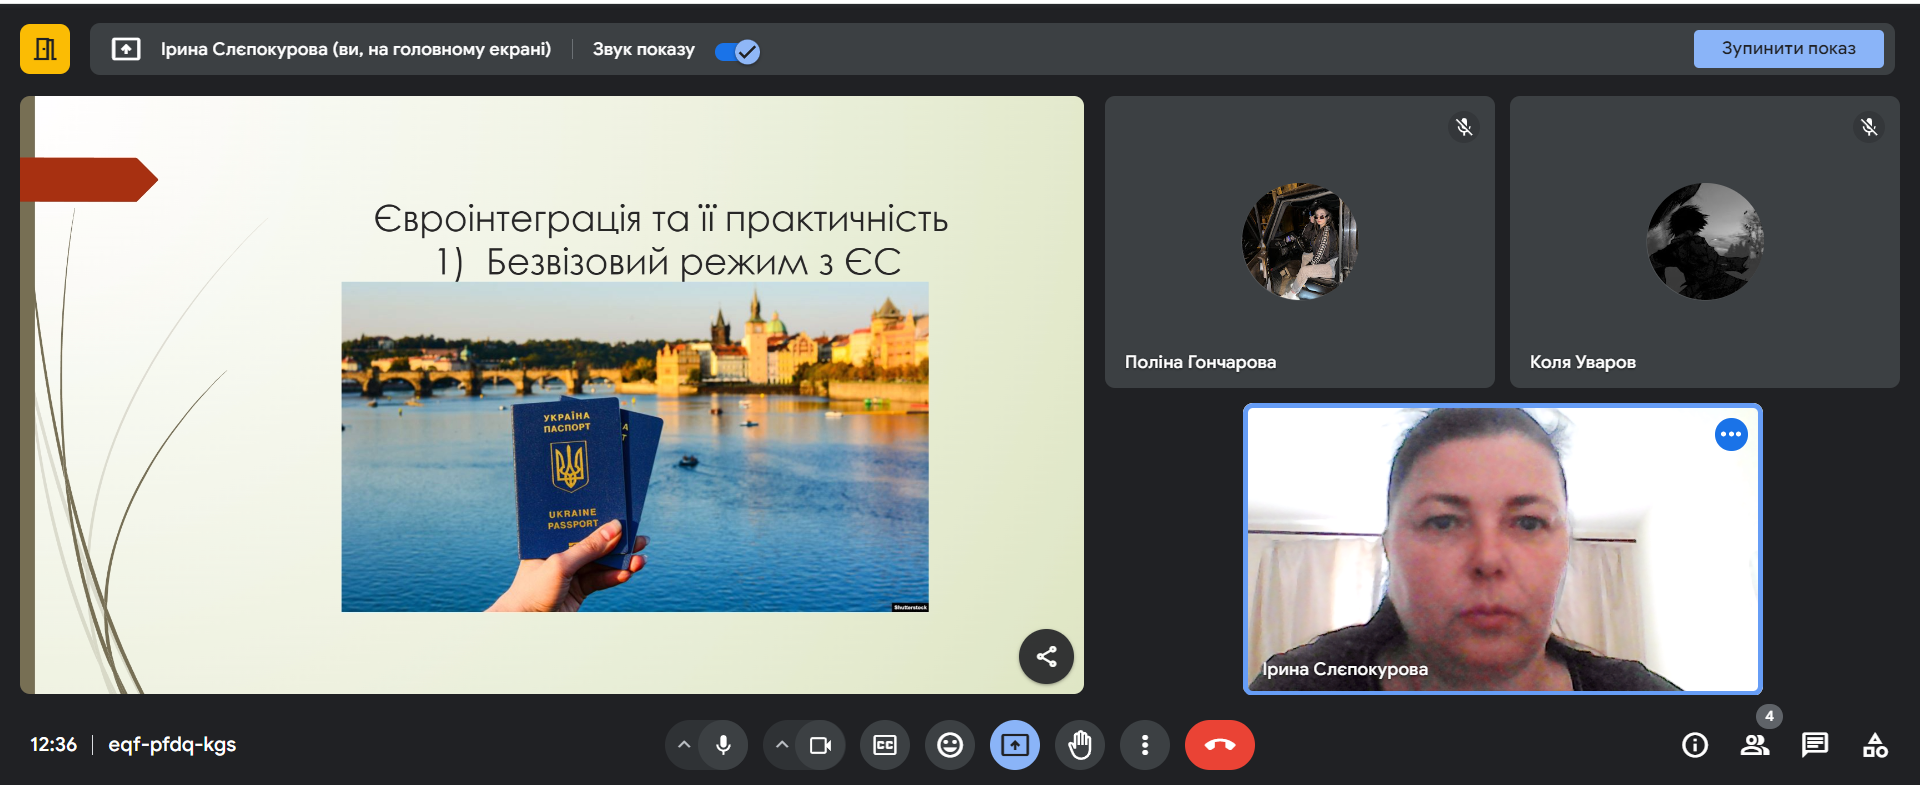Show the participants list

tap(1755, 745)
